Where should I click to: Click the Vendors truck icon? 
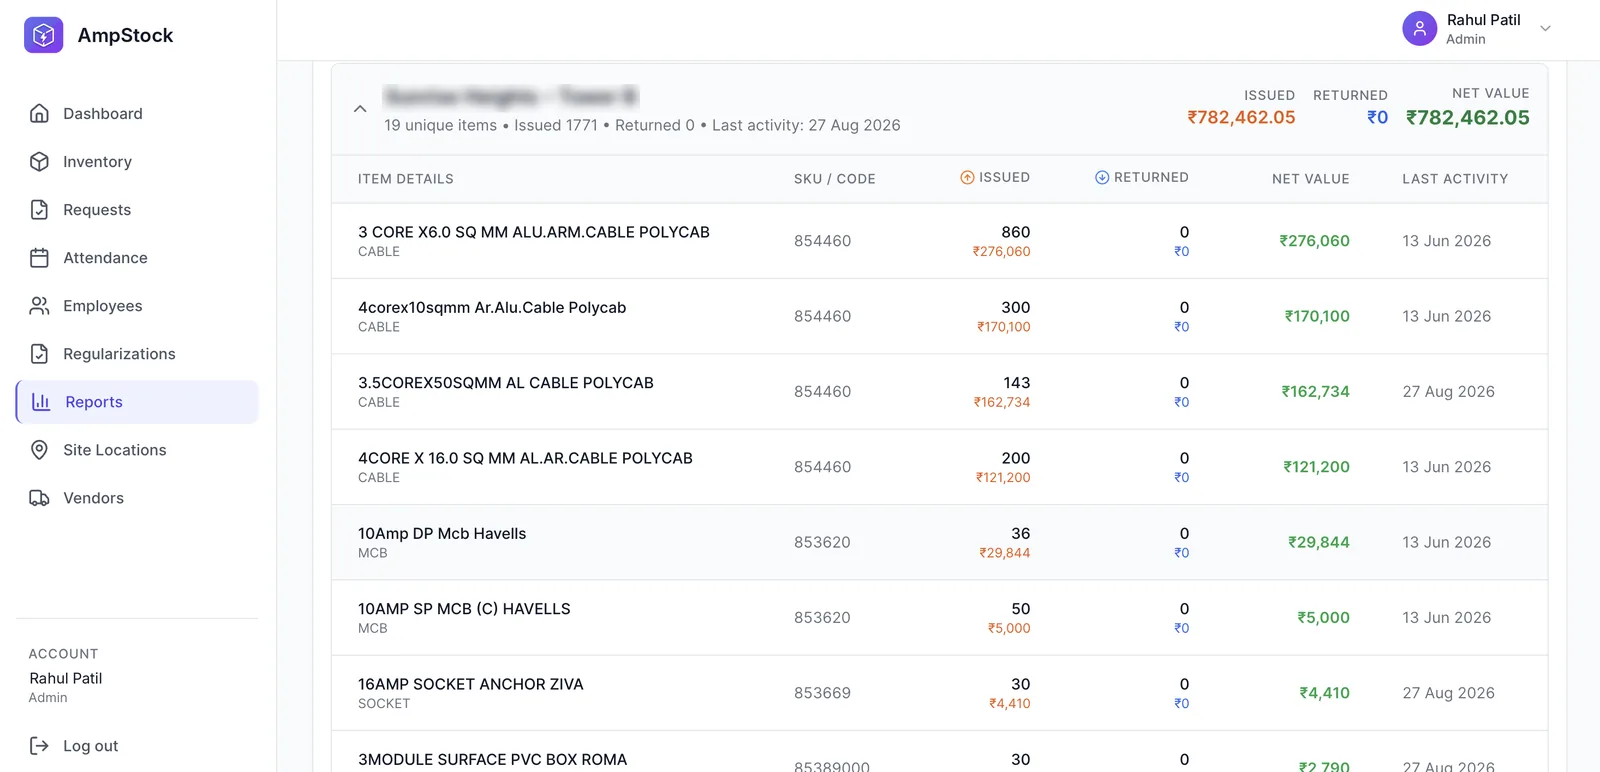click(x=39, y=498)
